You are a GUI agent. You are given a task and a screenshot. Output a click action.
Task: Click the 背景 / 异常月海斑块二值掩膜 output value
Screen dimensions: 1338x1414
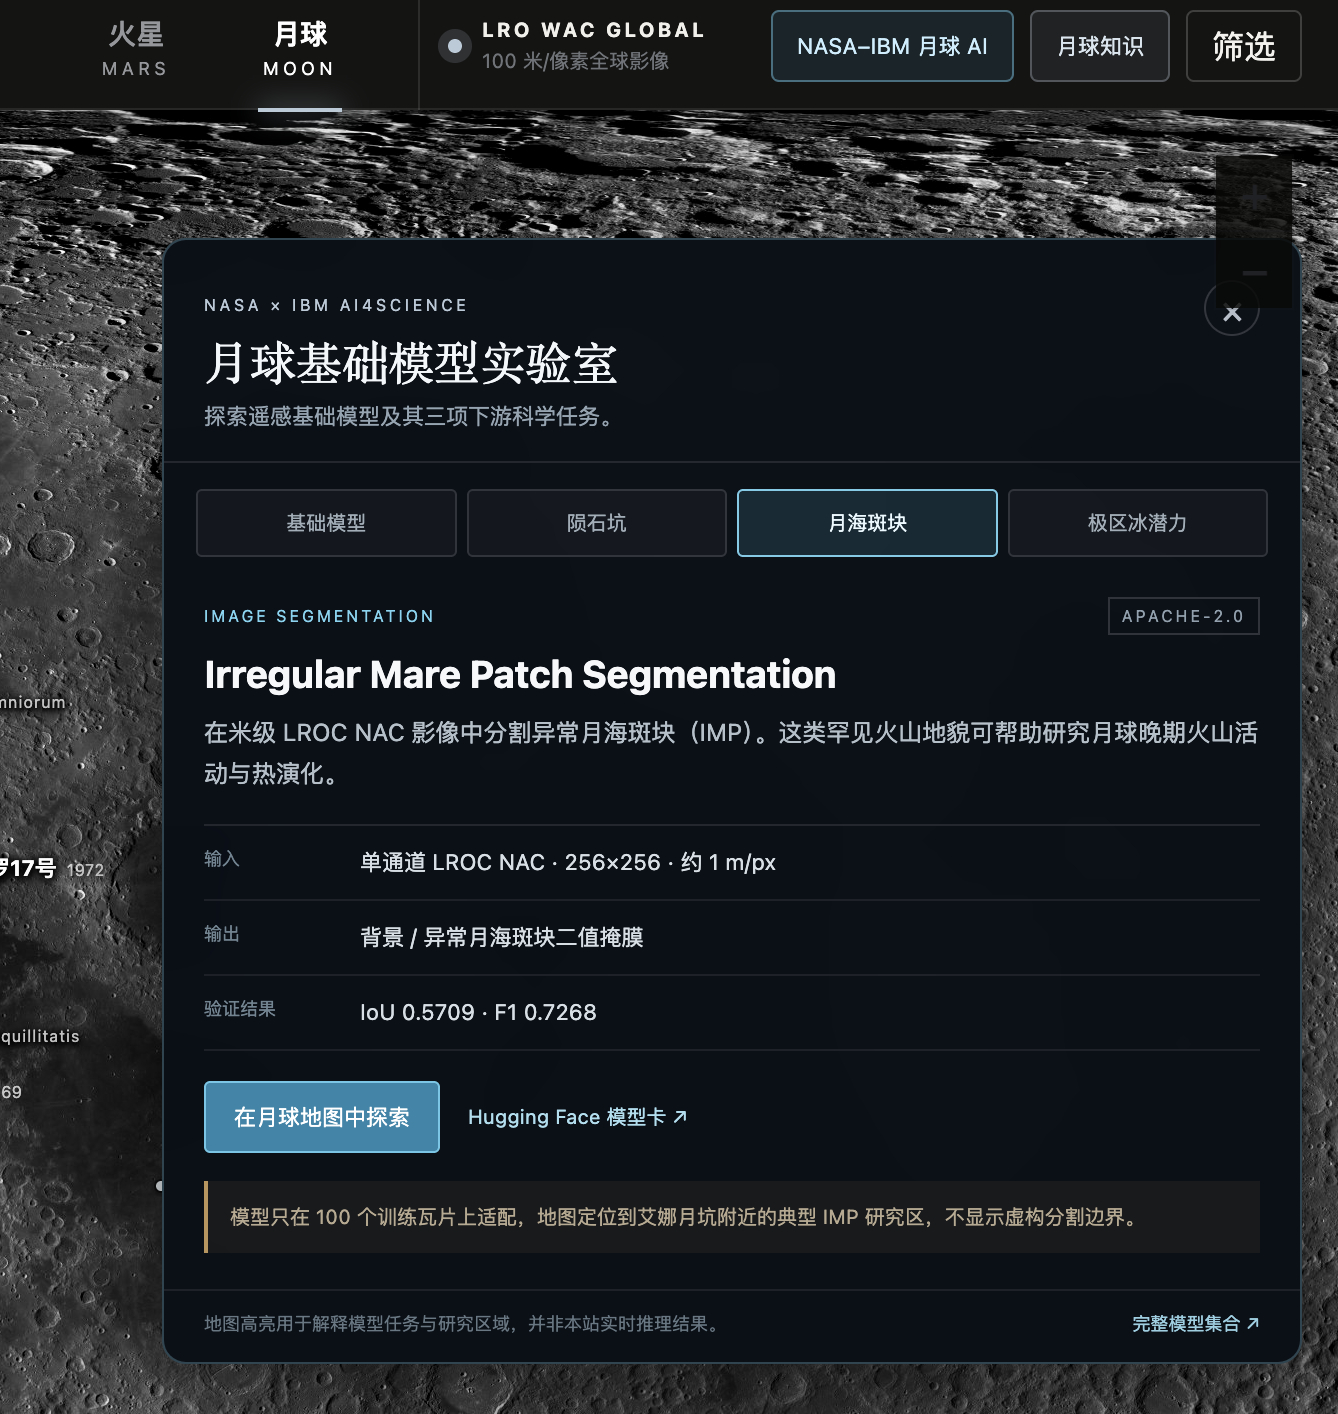(502, 938)
